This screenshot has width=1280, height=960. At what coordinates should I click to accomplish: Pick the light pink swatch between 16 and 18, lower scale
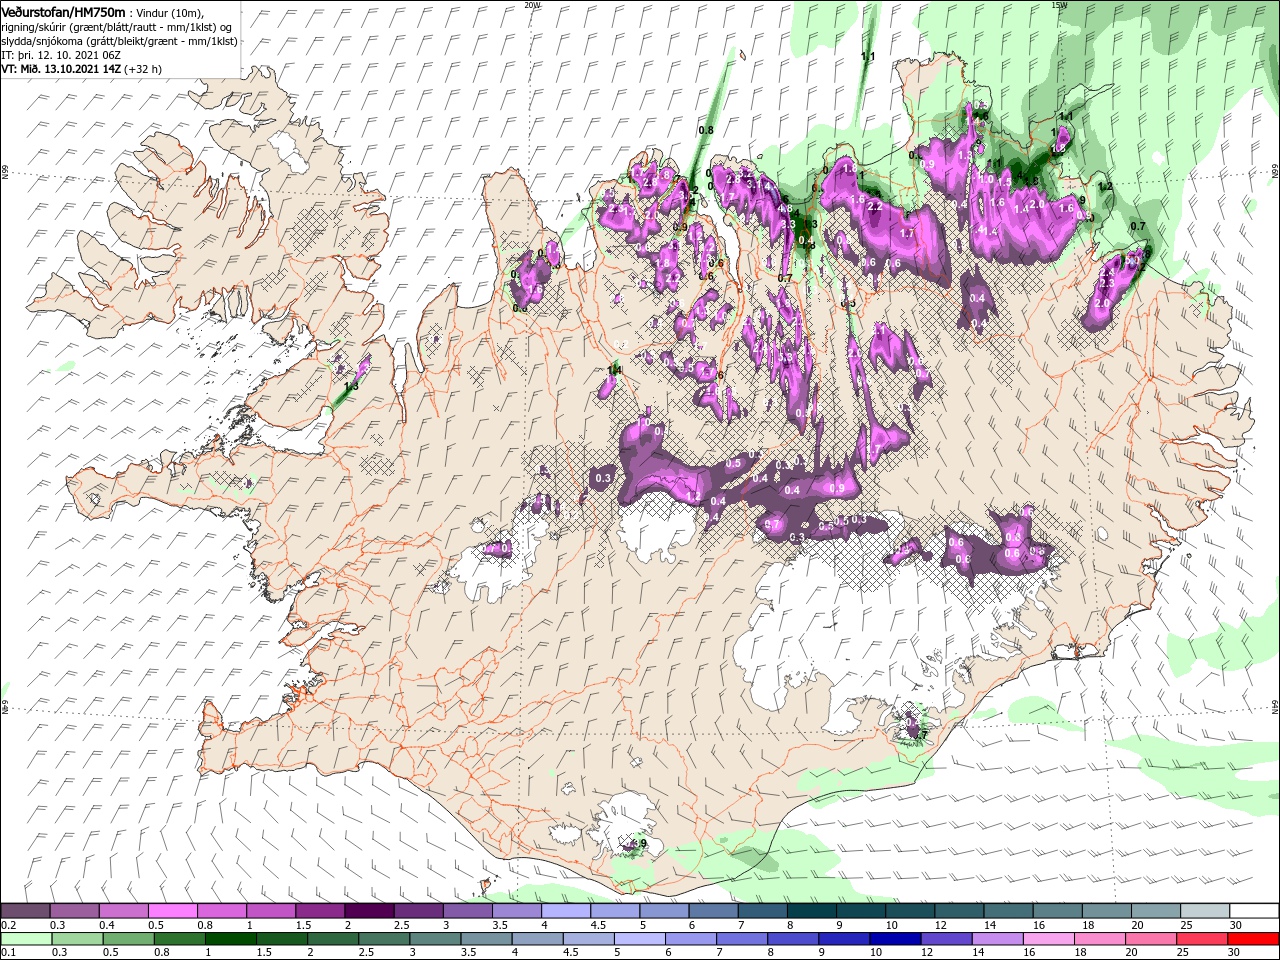1049,939
